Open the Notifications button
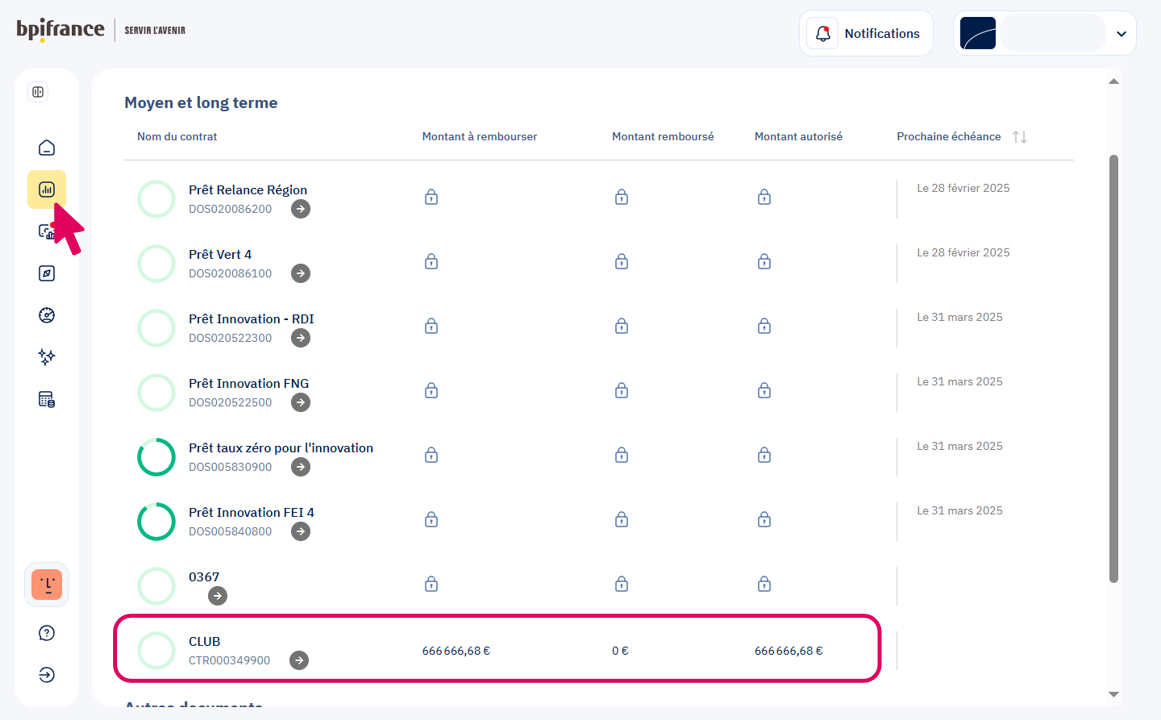1161x720 pixels. coord(866,33)
